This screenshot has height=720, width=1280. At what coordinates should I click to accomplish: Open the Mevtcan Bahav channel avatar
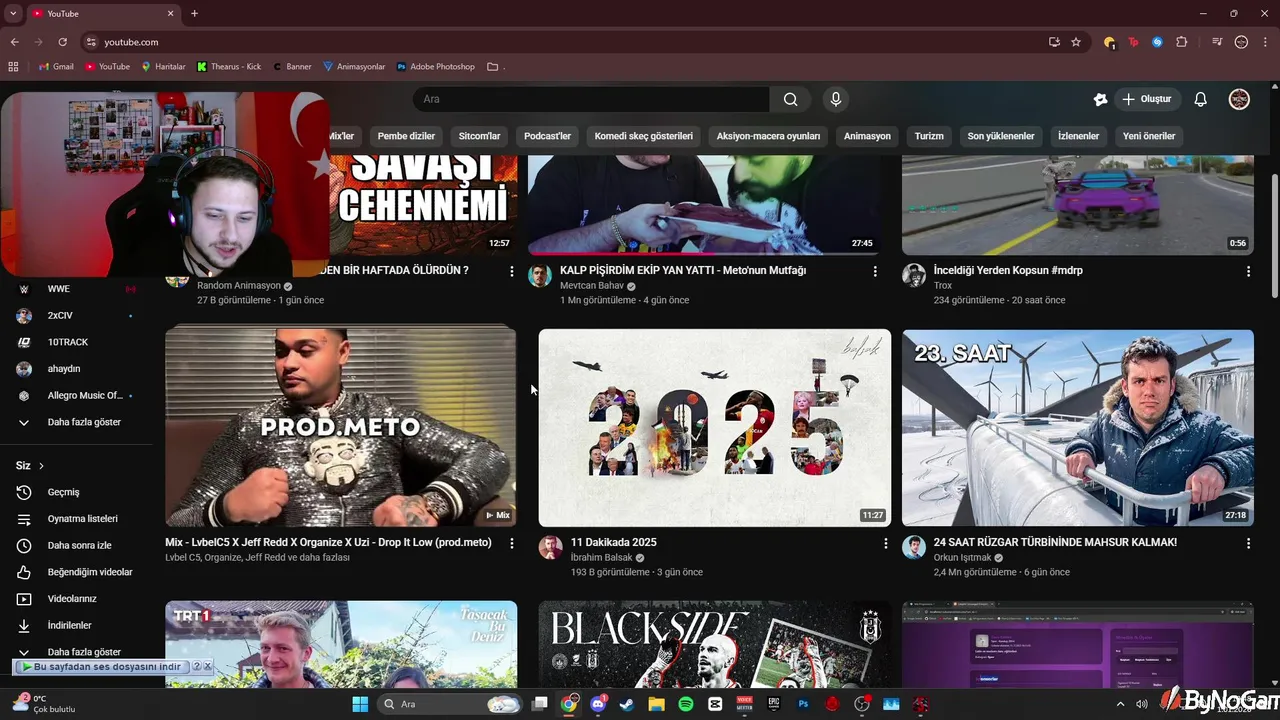click(540, 276)
